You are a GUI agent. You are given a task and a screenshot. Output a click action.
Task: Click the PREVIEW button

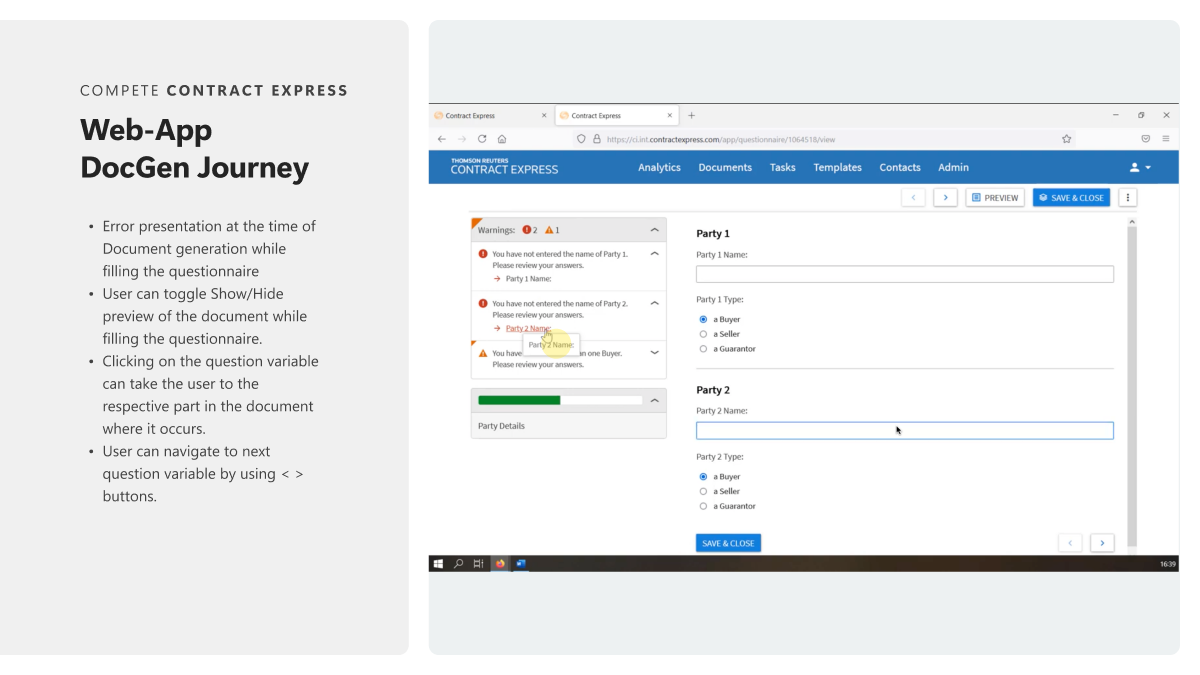tap(995, 198)
